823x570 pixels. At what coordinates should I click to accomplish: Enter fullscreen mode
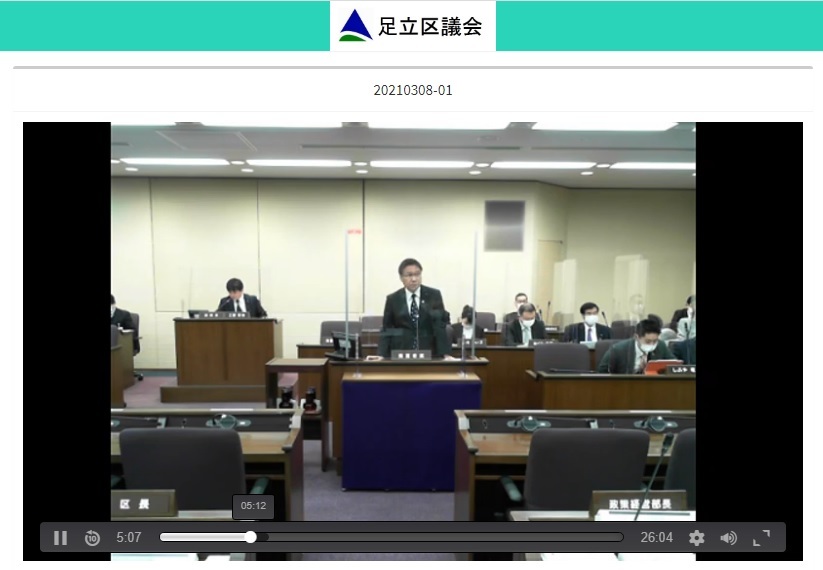pyautogui.click(x=761, y=538)
